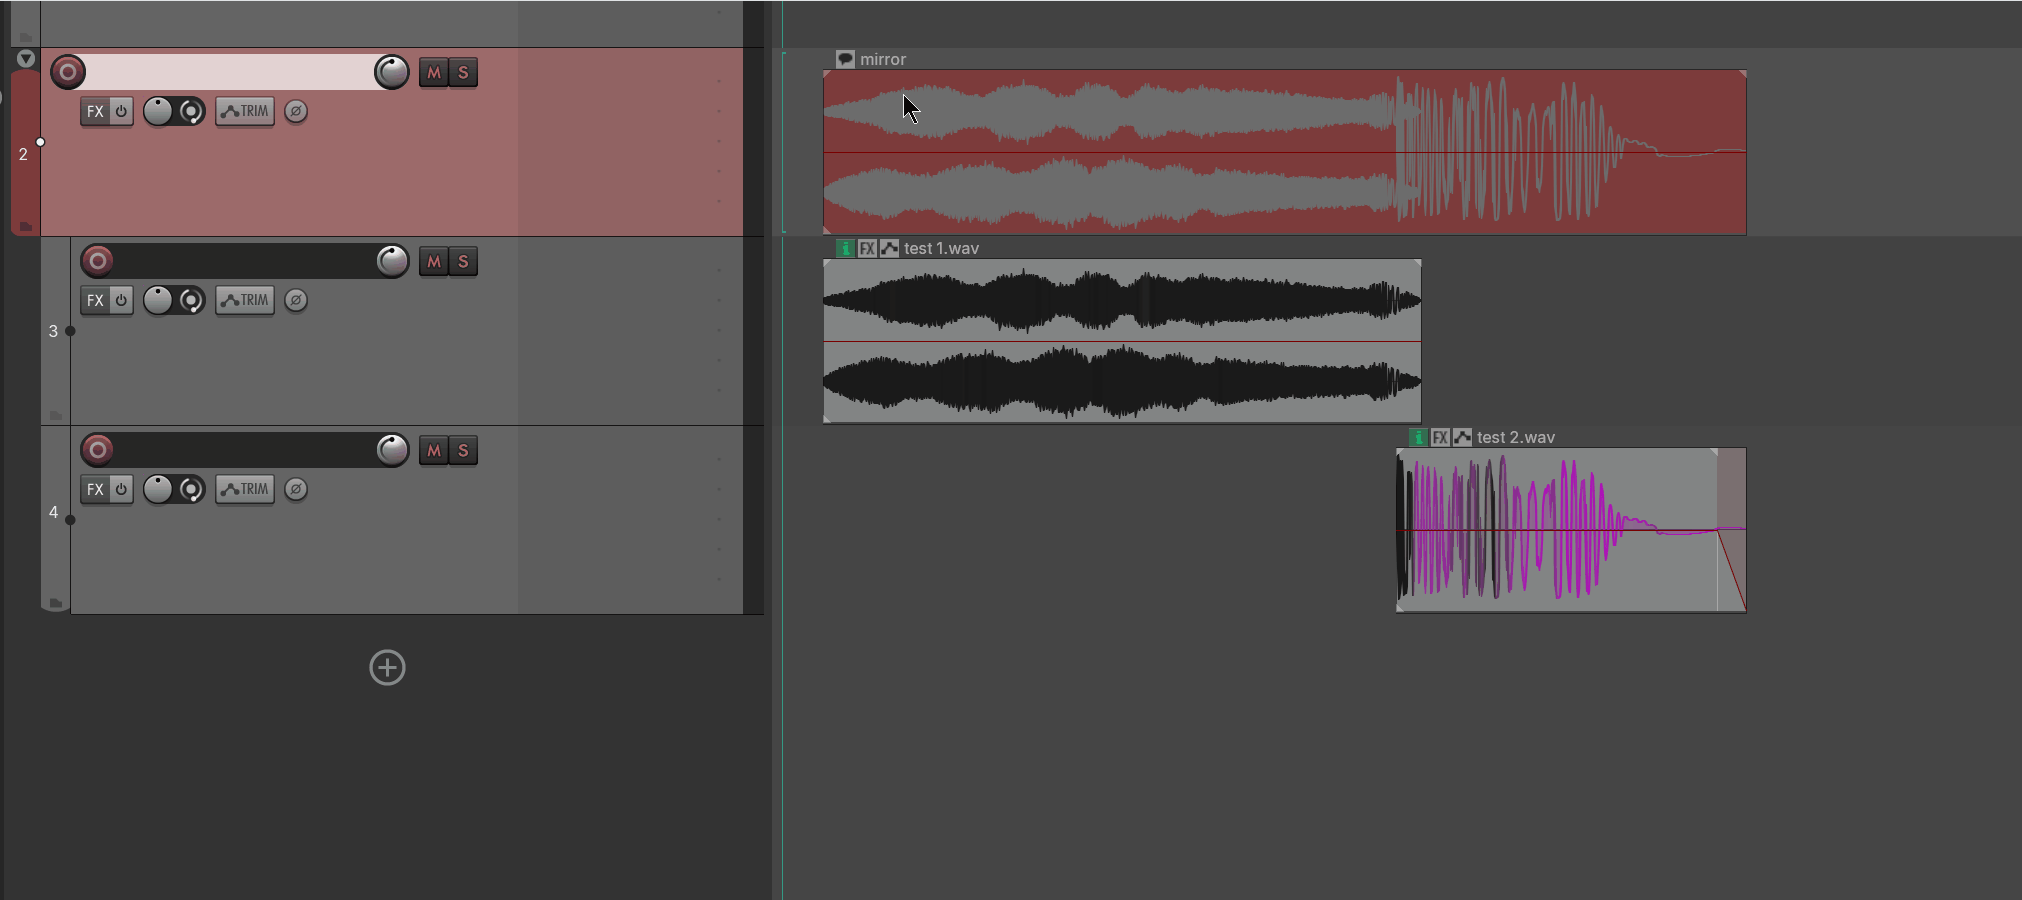Click the volume knob on track 2
The image size is (2022, 900).
tap(391, 72)
